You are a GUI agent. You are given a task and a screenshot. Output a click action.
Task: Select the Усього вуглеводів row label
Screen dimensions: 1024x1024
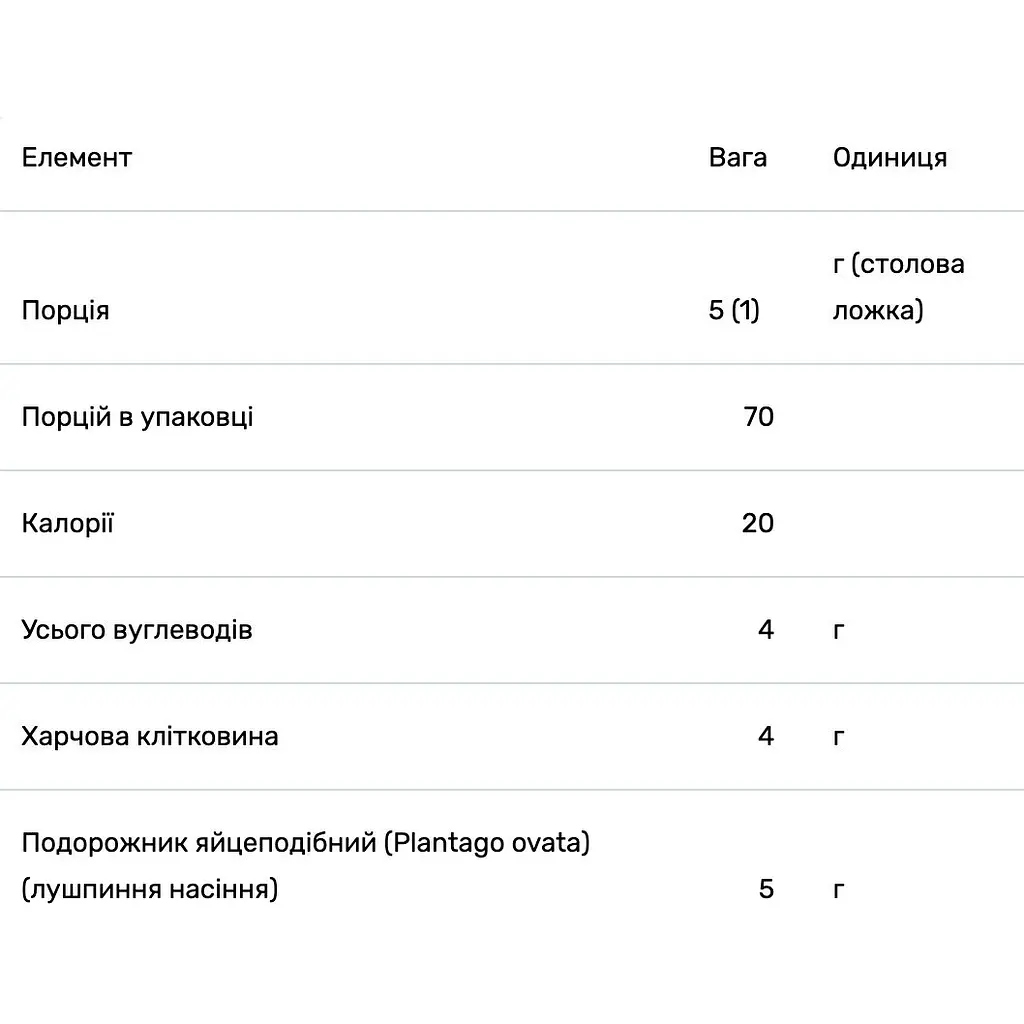[136, 630]
